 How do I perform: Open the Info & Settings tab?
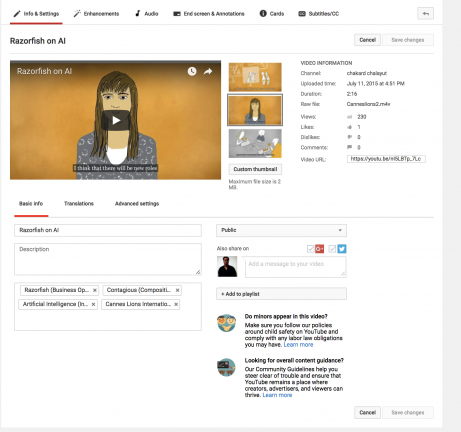[36, 14]
